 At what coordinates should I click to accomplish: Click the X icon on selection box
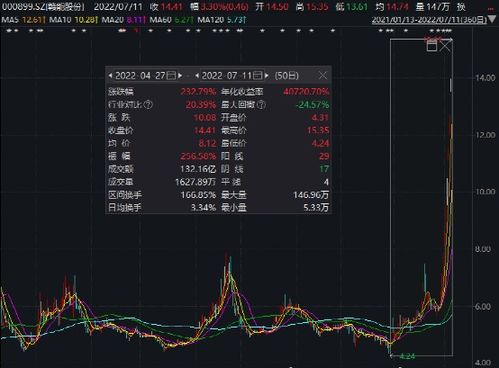coord(446,45)
